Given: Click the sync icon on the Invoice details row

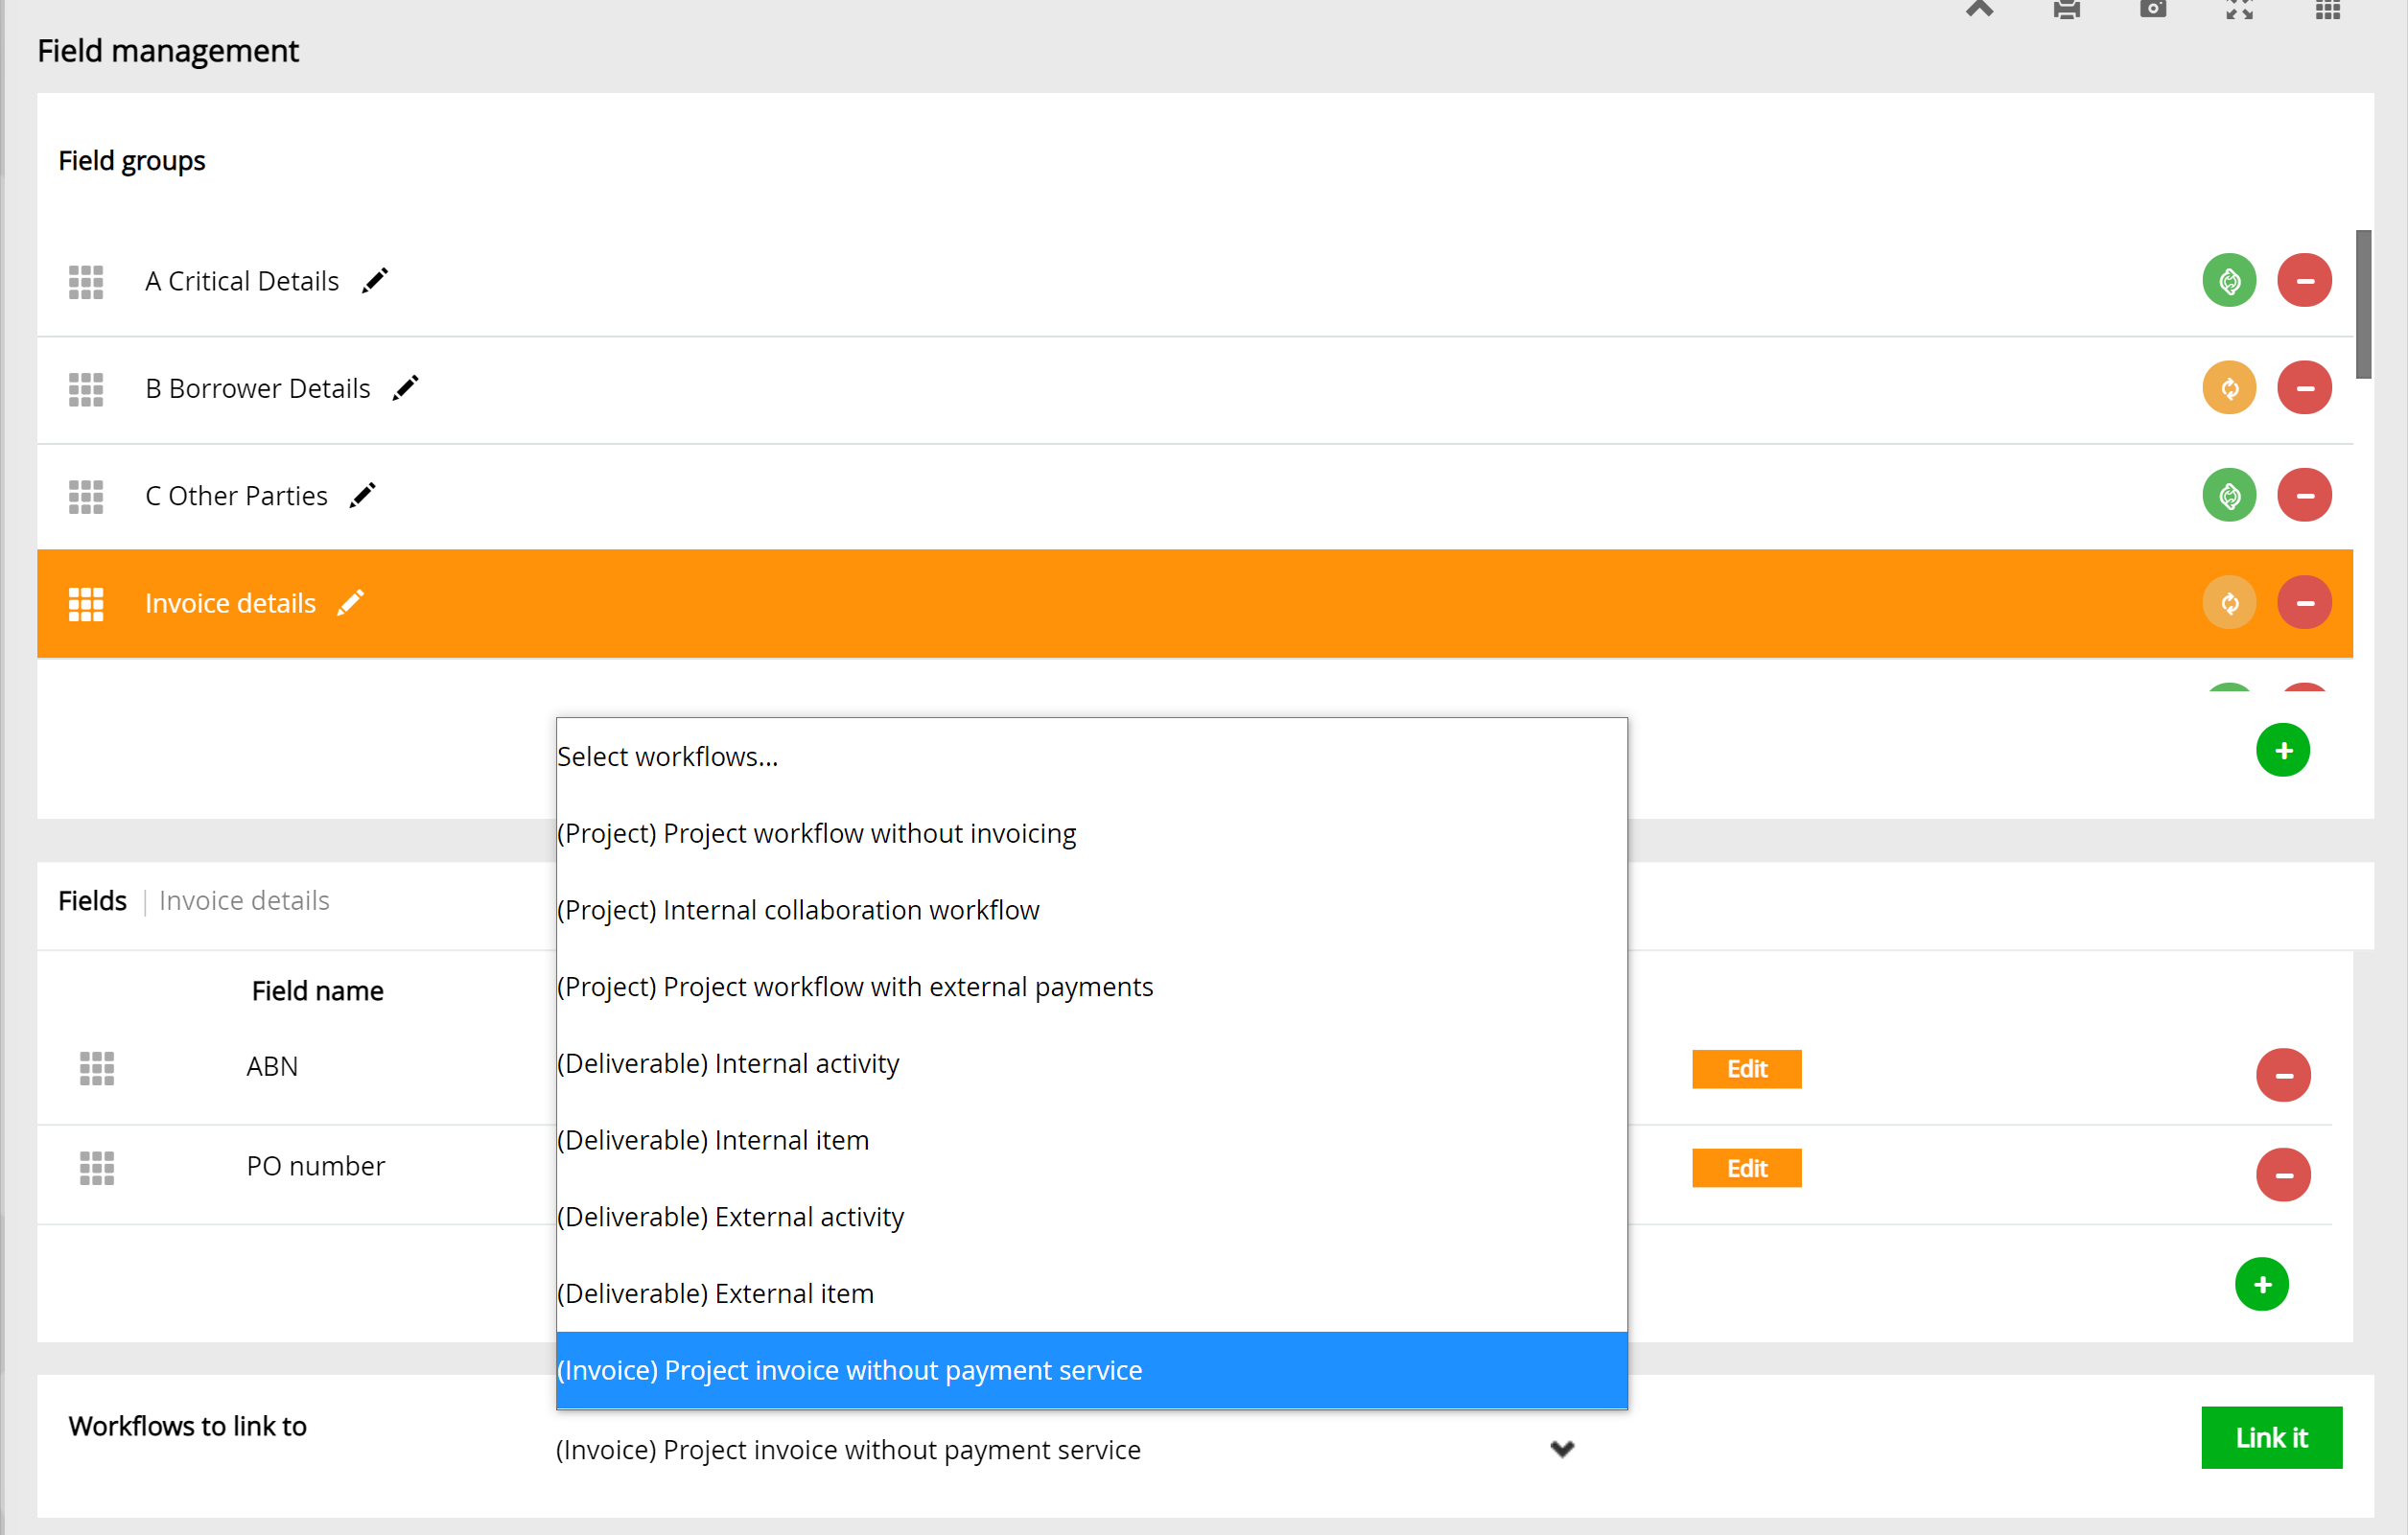Looking at the screenshot, I should (2229, 603).
